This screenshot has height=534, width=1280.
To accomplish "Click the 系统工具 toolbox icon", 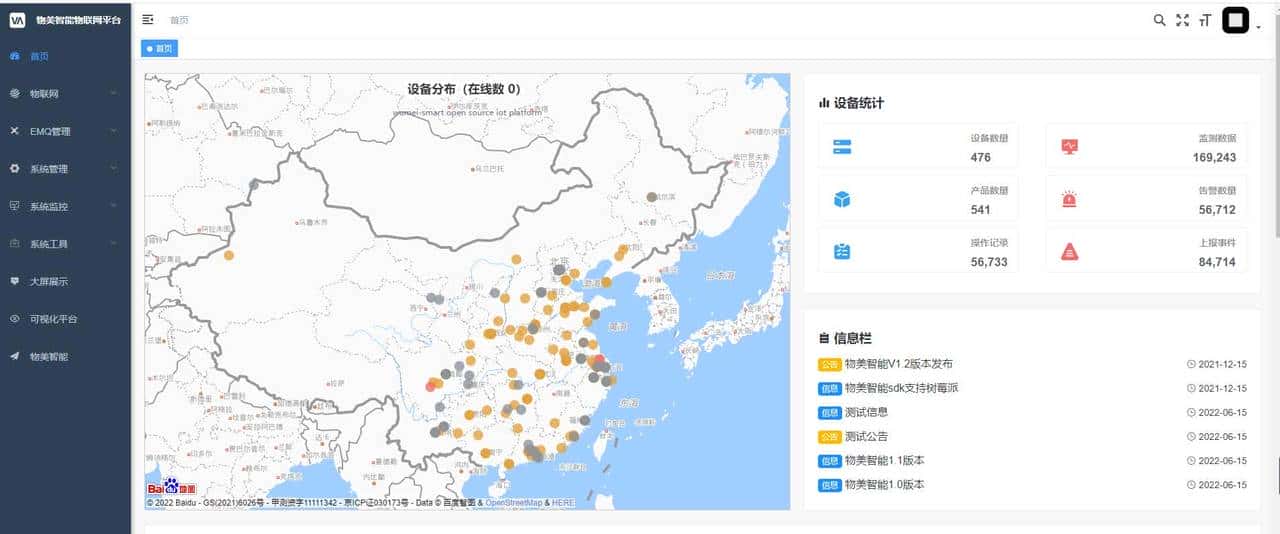I will pos(14,244).
